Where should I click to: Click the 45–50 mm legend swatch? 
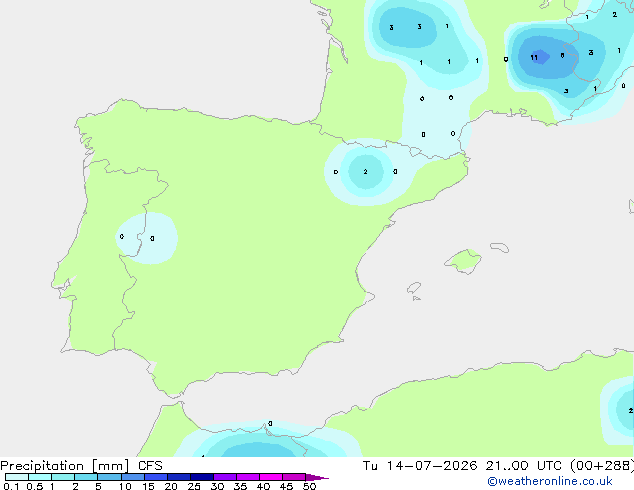click(294, 477)
